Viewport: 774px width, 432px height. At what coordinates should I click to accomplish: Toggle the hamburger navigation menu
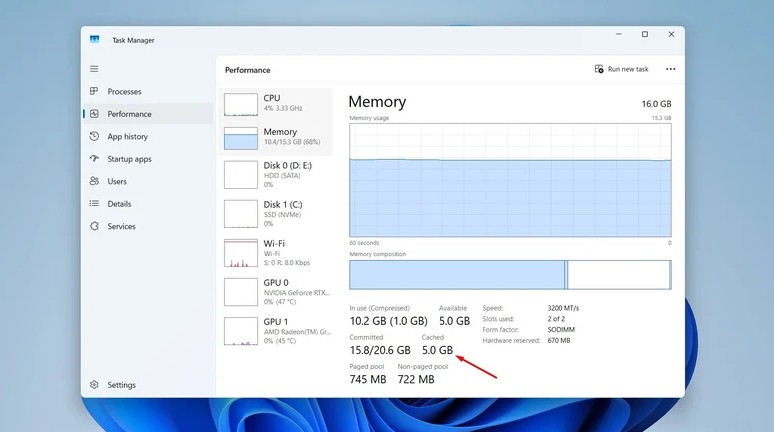95,69
